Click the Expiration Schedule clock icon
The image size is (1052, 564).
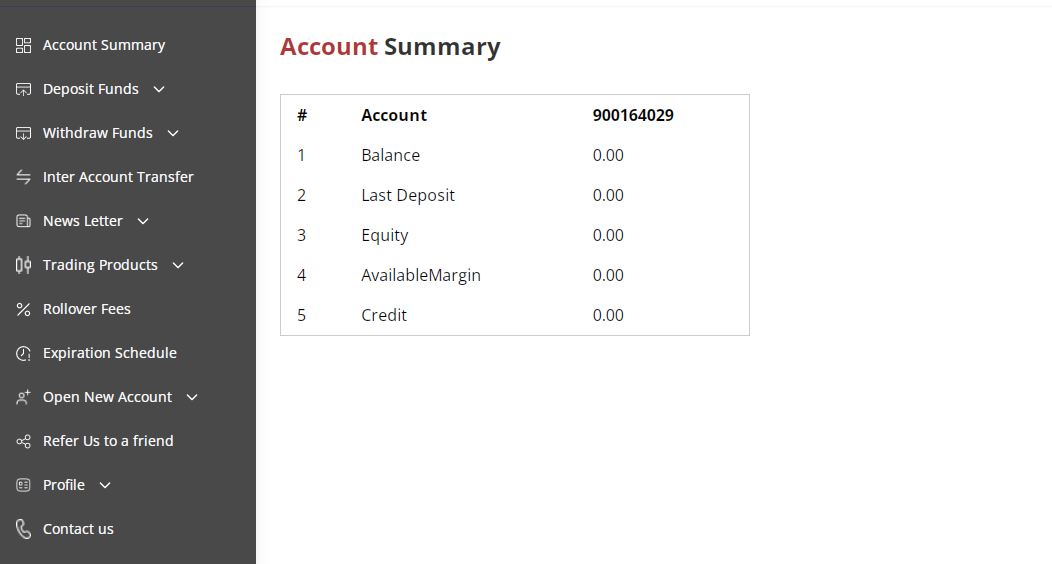(23, 353)
